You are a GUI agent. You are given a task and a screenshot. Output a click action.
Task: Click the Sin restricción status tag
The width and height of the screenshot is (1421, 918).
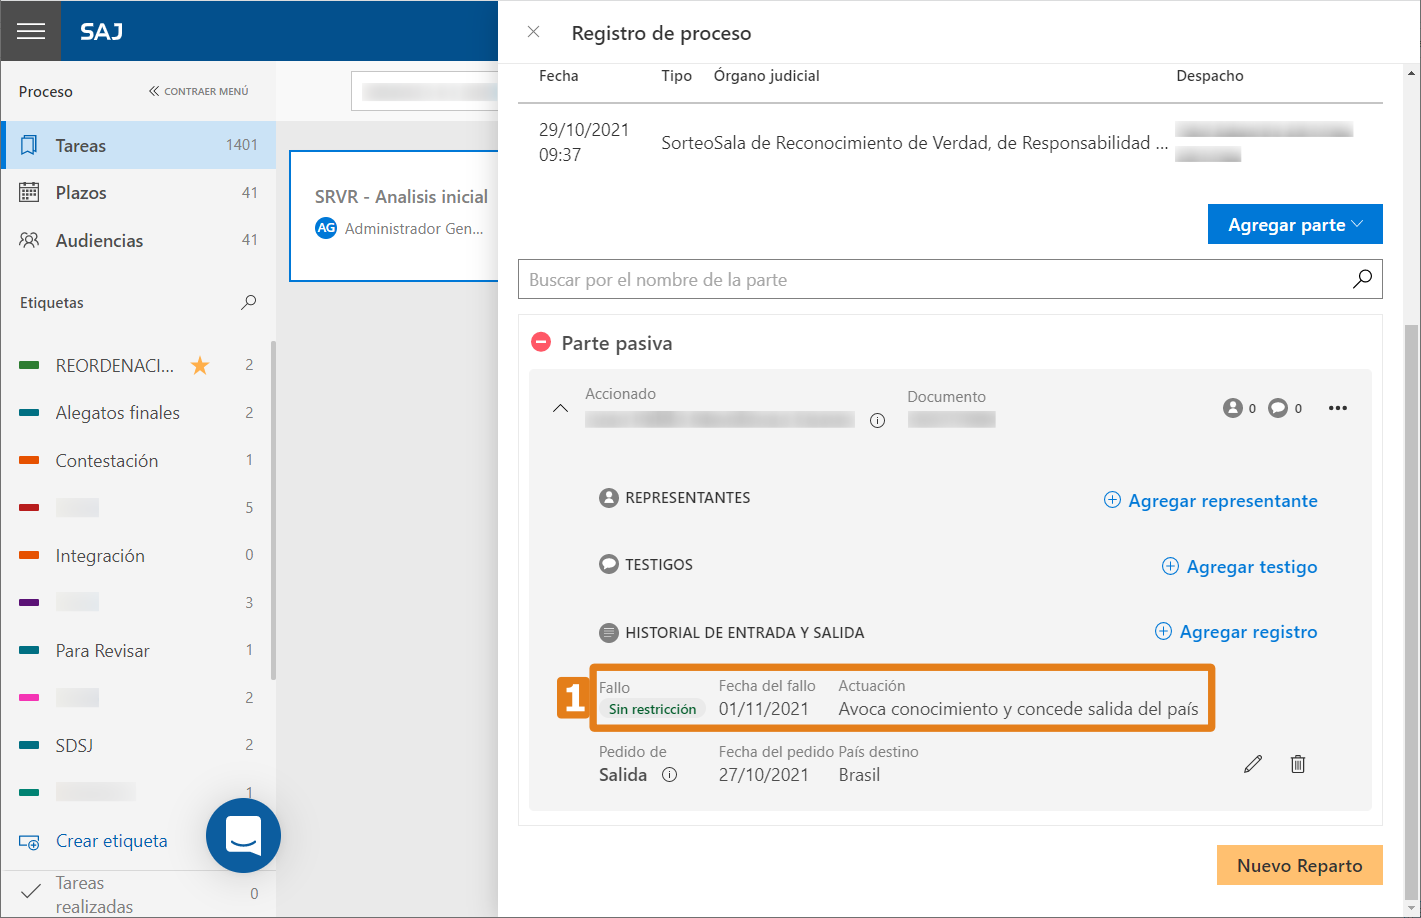click(652, 709)
